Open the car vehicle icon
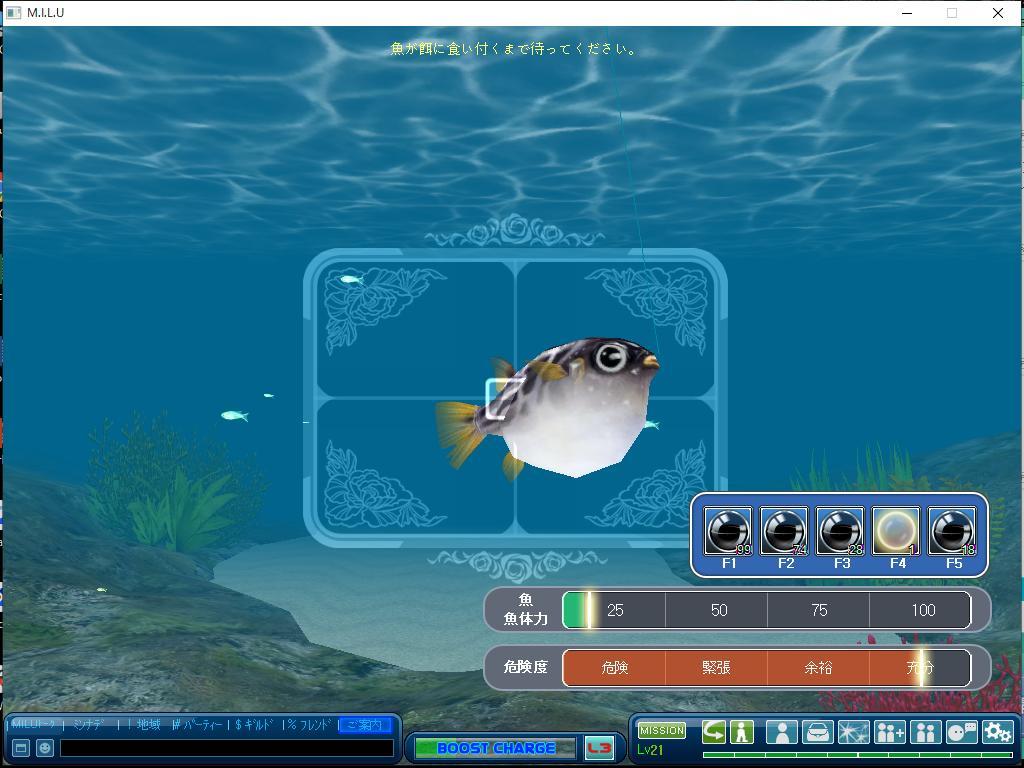The image size is (1024, 768). coord(817,732)
